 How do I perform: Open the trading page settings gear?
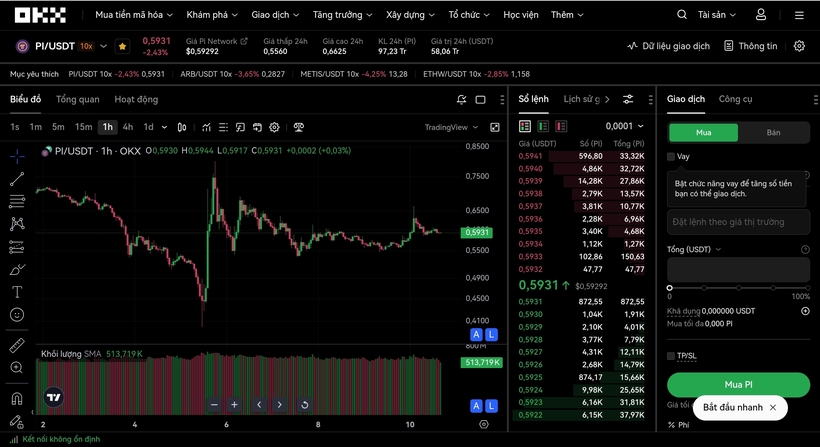pyautogui.click(x=799, y=46)
